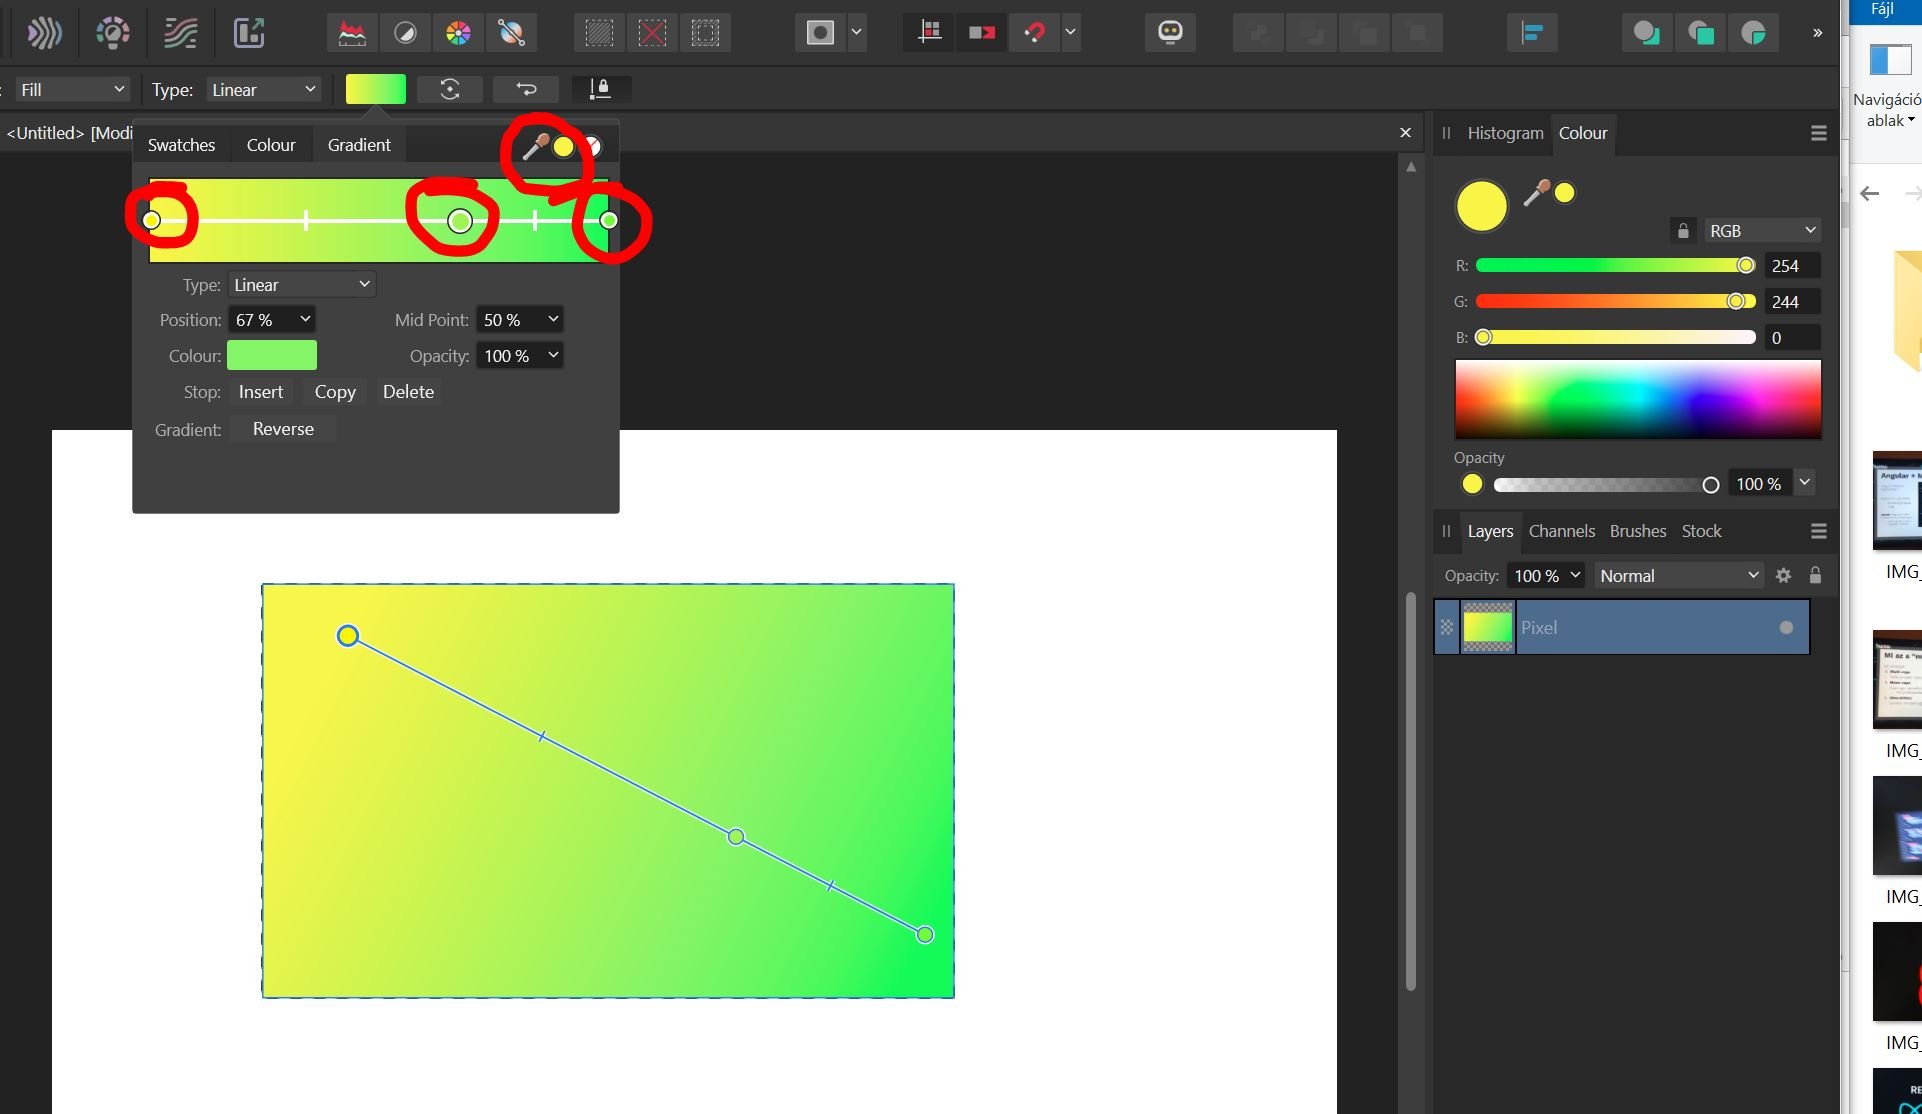The height and width of the screenshot is (1114, 1922).
Task: Toggle the colour model lock icon
Action: [x=1683, y=231]
